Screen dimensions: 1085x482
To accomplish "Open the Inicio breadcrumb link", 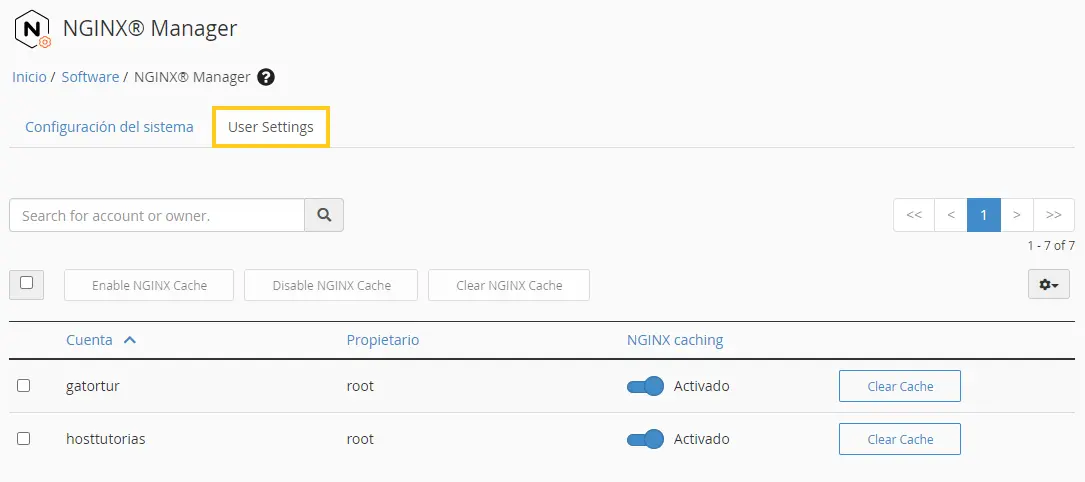I will [x=29, y=77].
